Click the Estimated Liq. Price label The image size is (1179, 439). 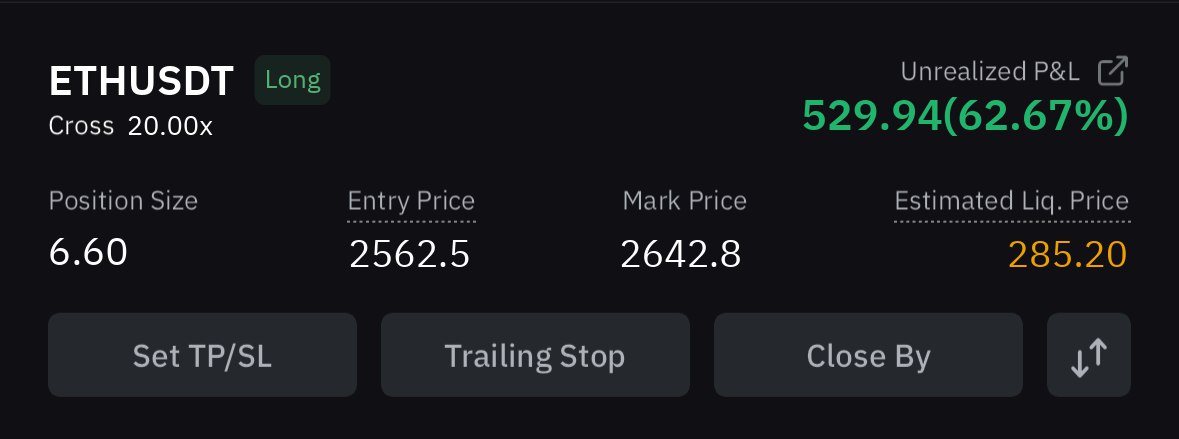pyautogui.click(x=1011, y=201)
